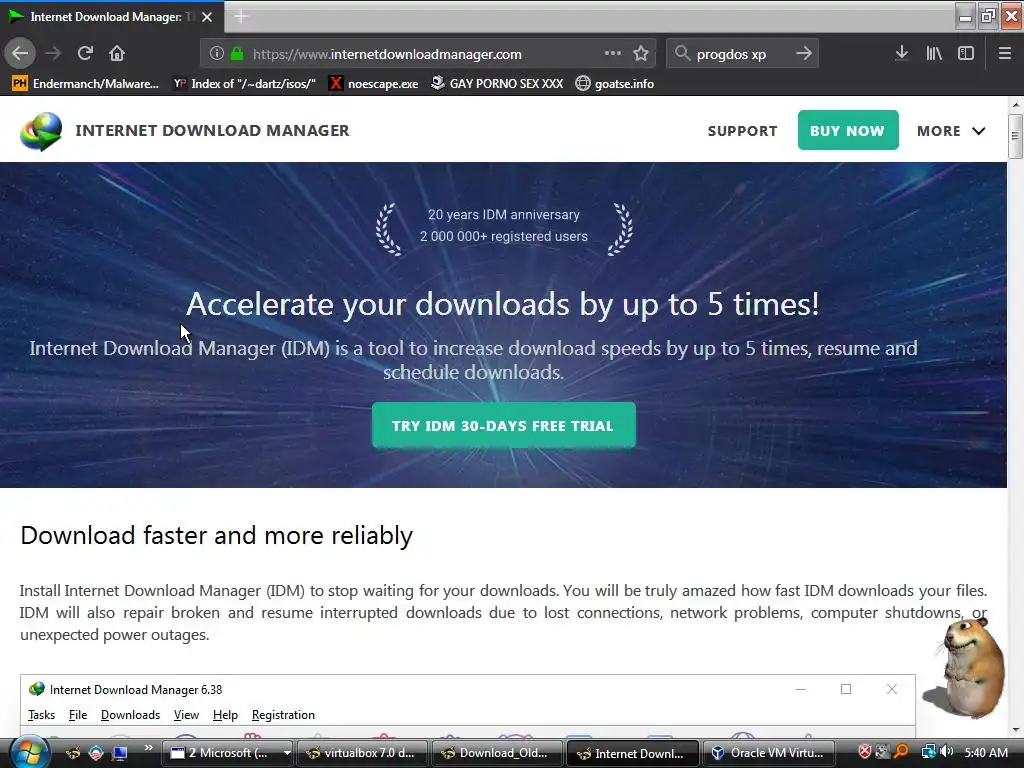Viewport: 1024px width, 768px height.
Task: Open the Firefox hamburger menu
Action: 1004,54
